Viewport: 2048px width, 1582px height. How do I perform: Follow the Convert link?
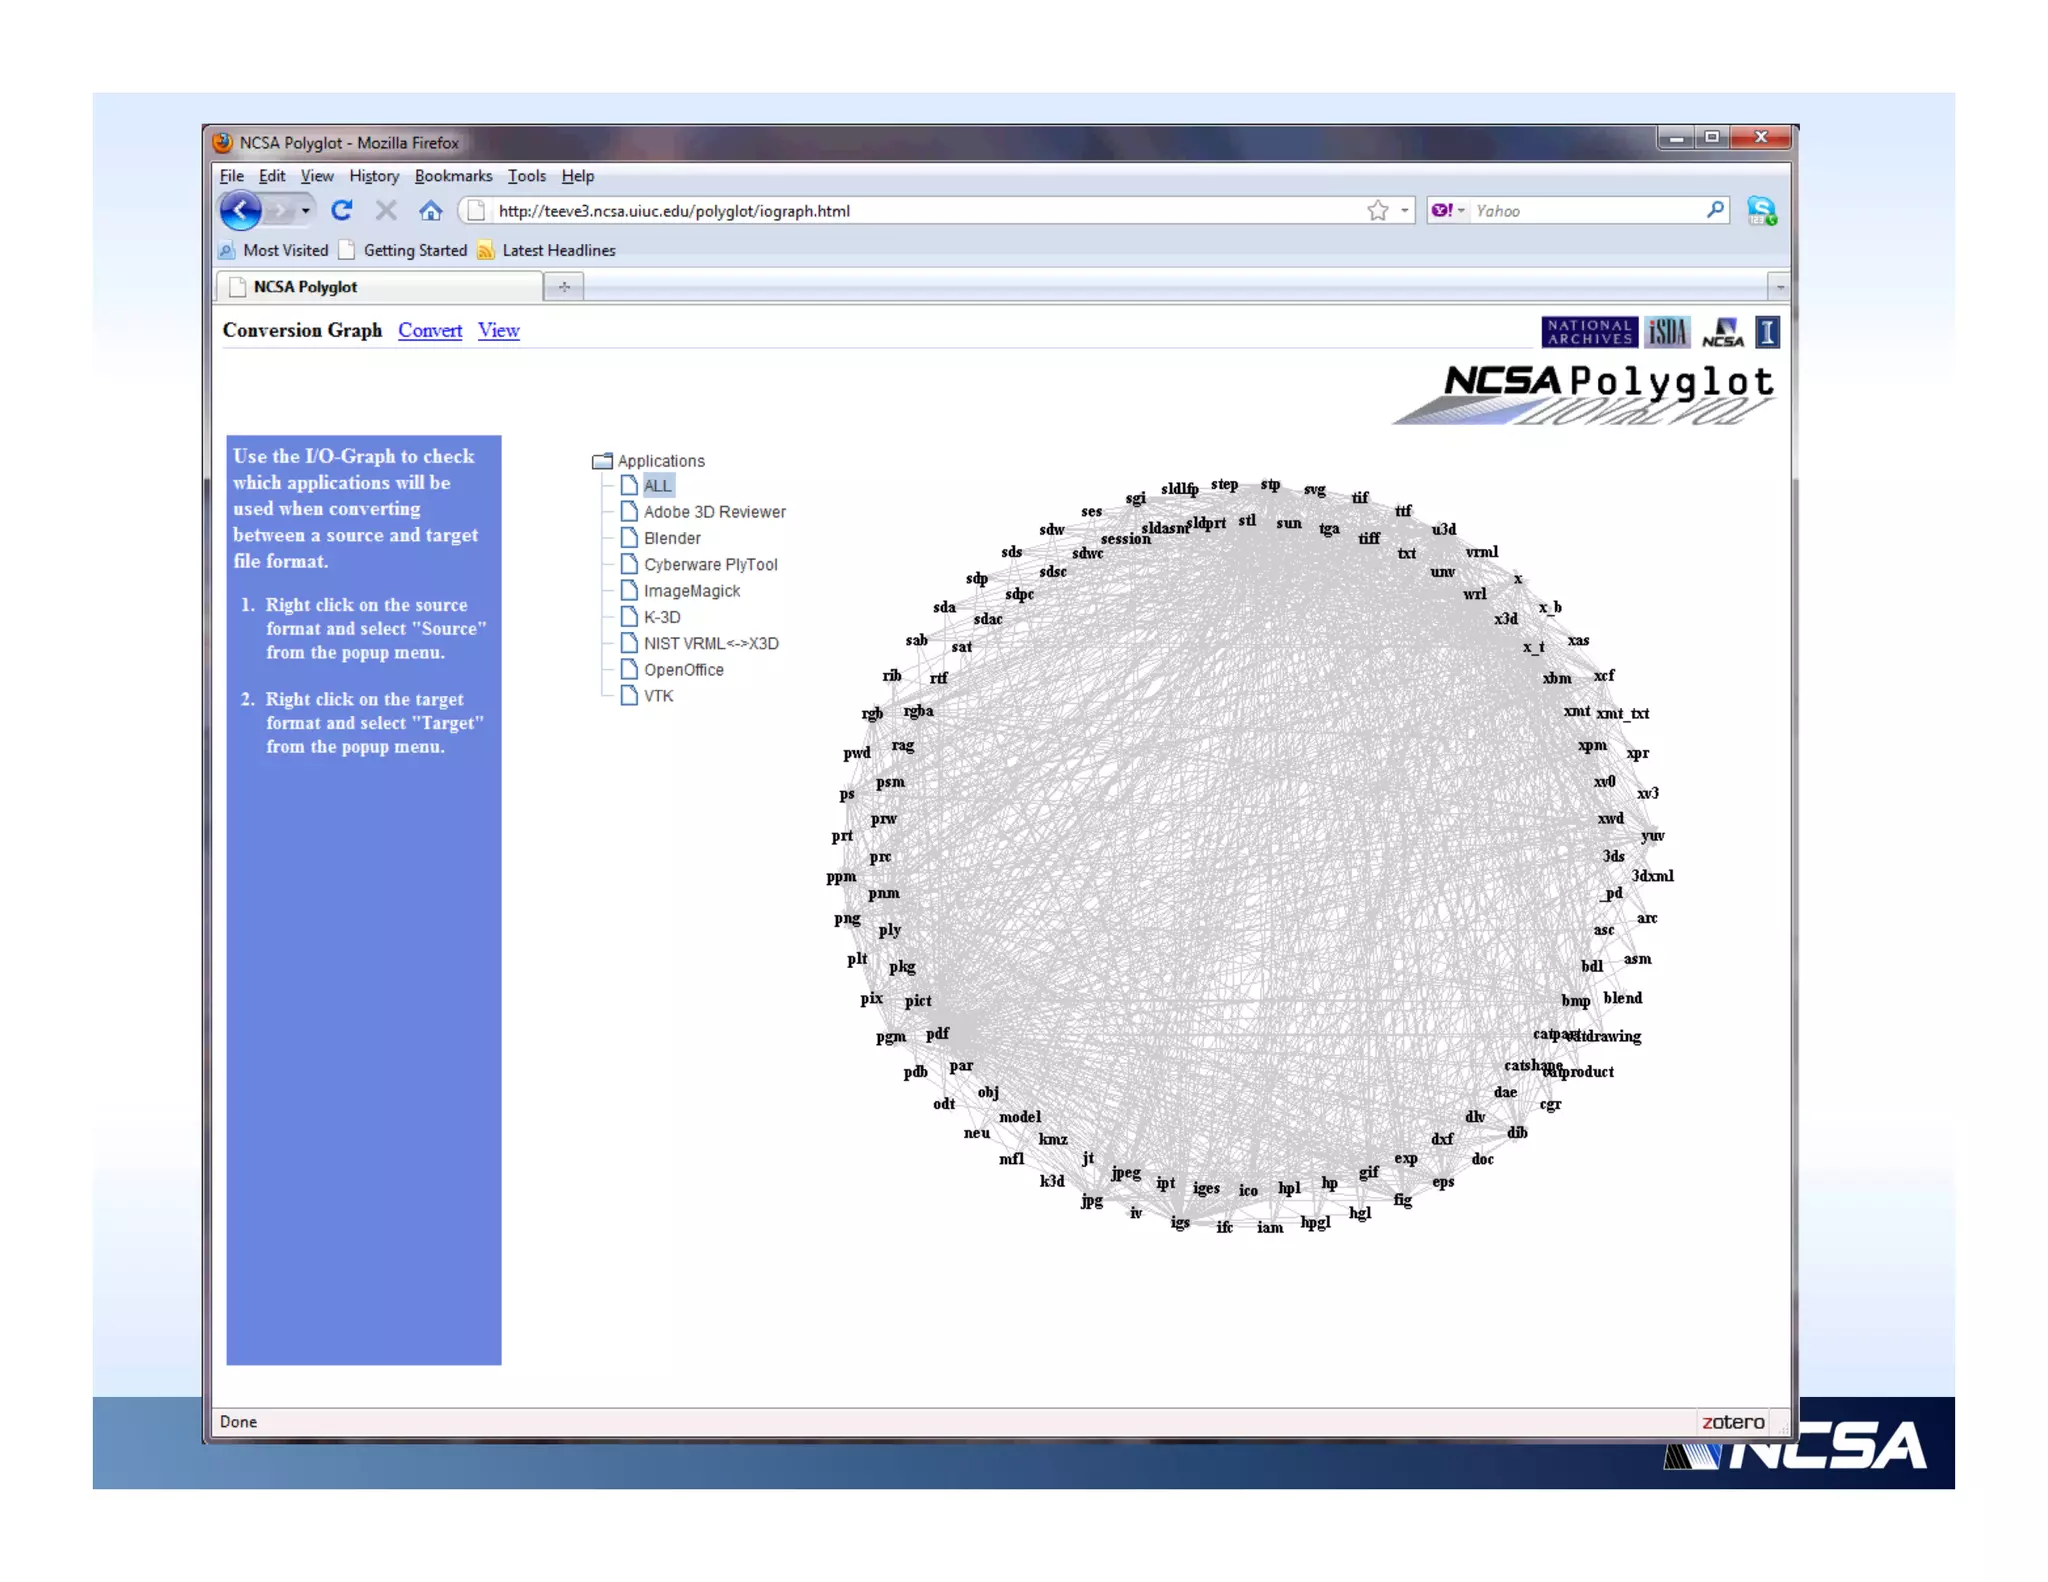[430, 331]
